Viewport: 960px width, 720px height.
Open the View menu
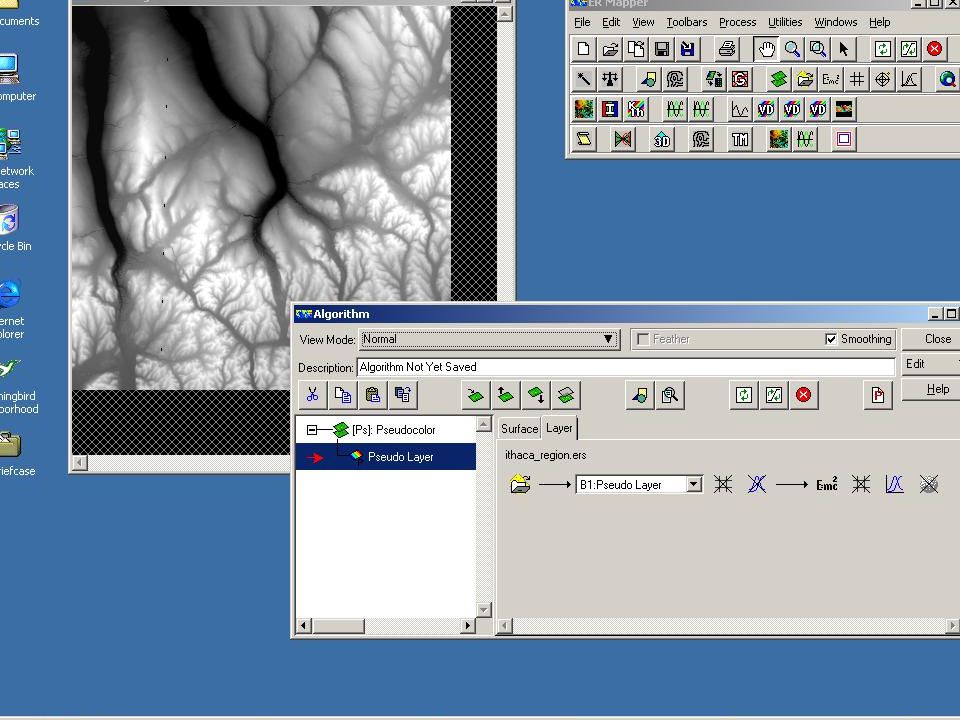click(x=643, y=22)
